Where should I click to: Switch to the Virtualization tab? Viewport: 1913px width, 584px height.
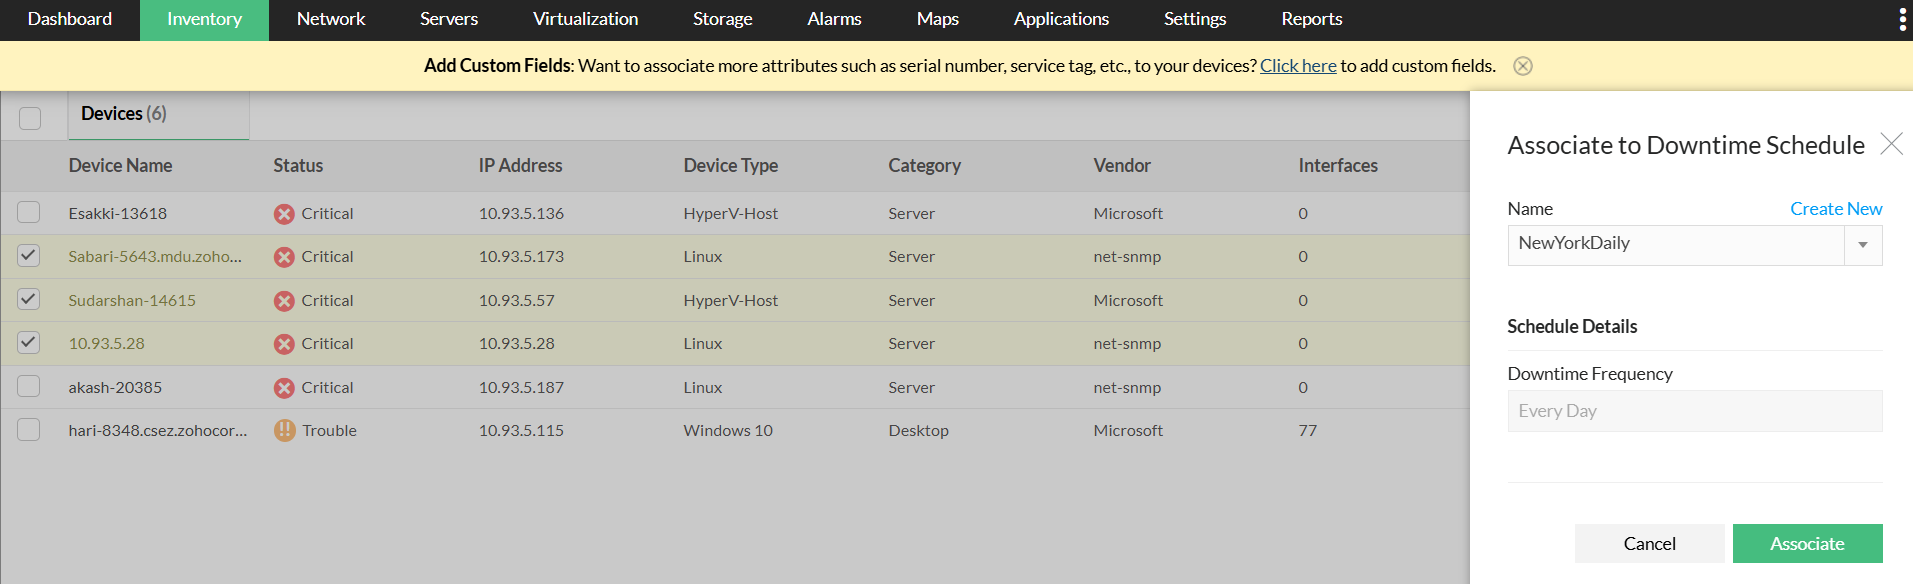tap(585, 19)
